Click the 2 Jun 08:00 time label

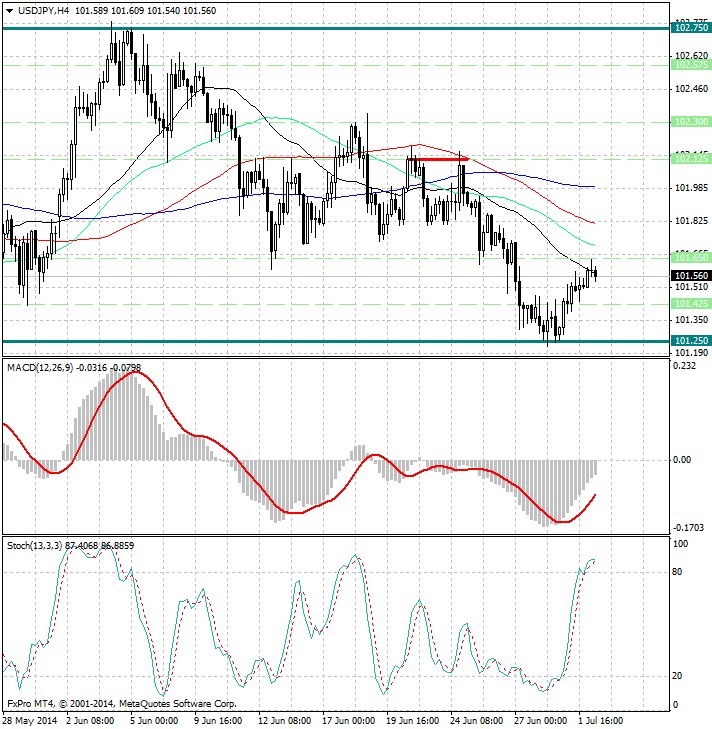tap(91, 721)
